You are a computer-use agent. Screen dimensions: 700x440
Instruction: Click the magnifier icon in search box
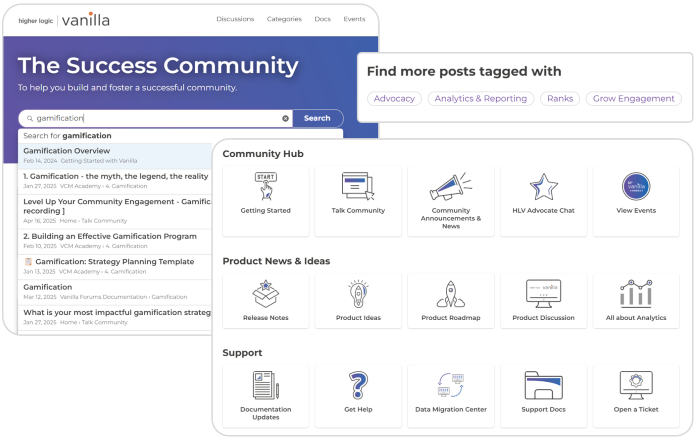point(30,118)
